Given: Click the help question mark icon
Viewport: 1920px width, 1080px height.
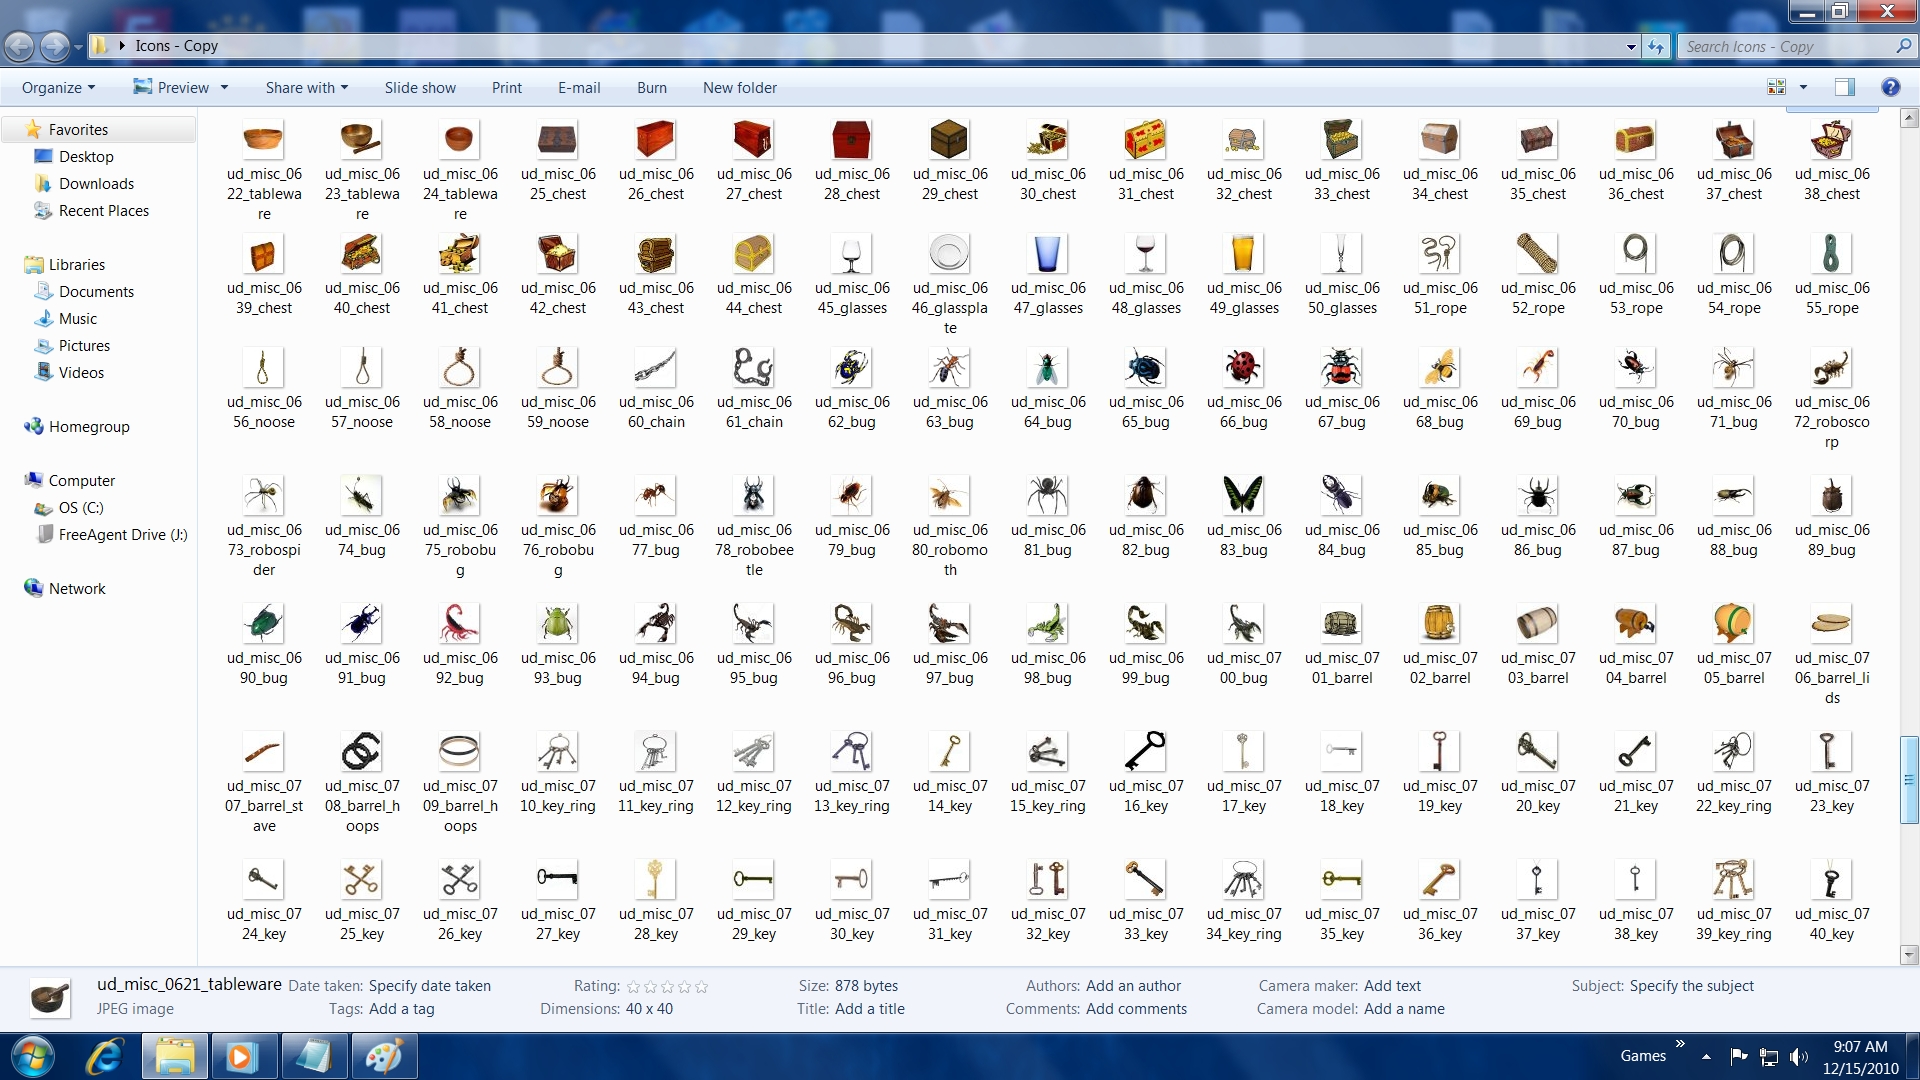Looking at the screenshot, I should (x=1890, y=87).
